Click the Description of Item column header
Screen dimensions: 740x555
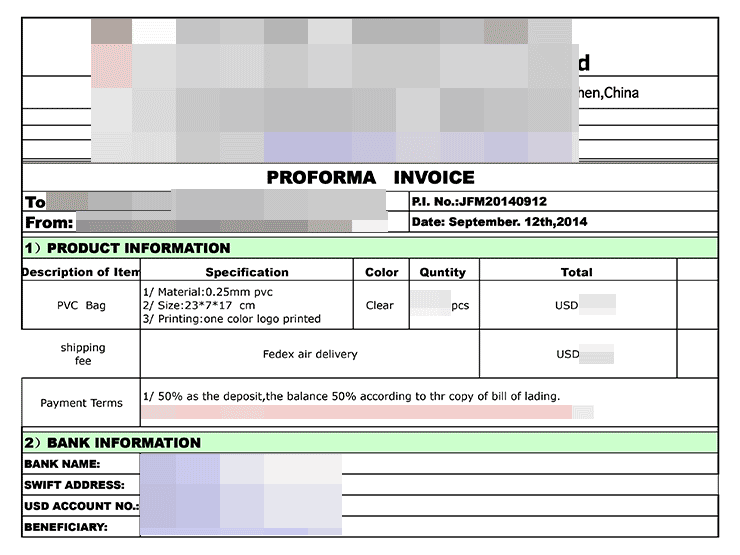81,272
